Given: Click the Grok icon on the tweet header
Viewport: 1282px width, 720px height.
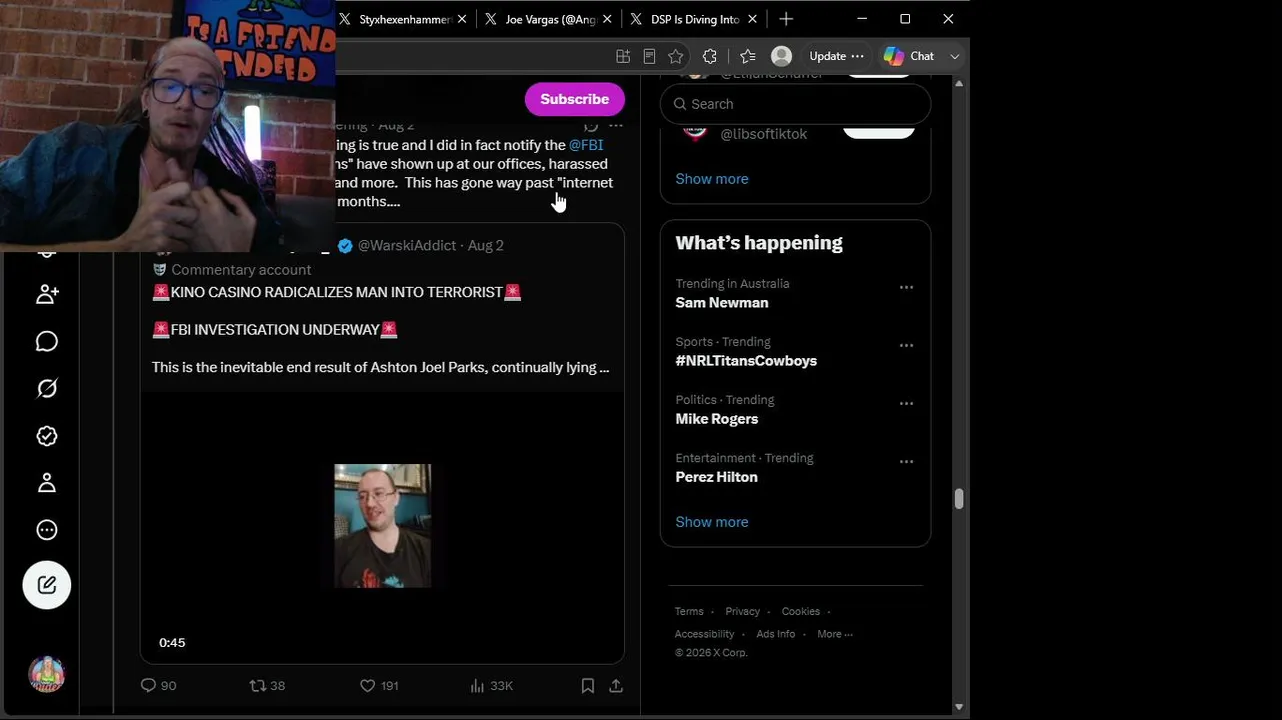Looking at the screenshot, I should pyautogui.click(x=591, y=126).
